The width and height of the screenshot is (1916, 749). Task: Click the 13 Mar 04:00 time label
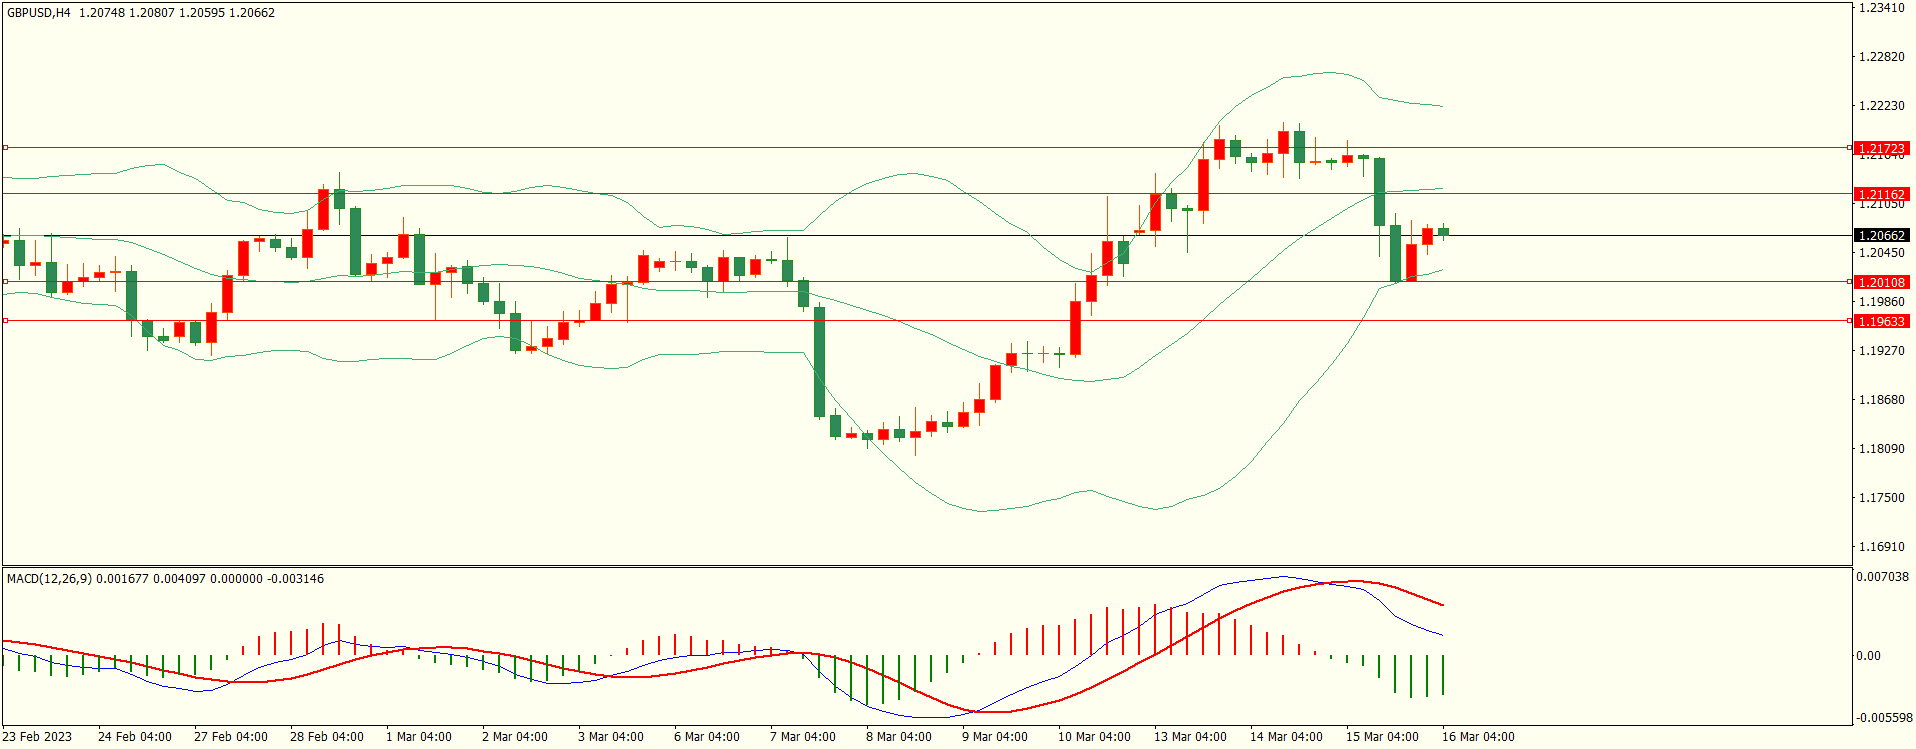[x=1191, y=737]
